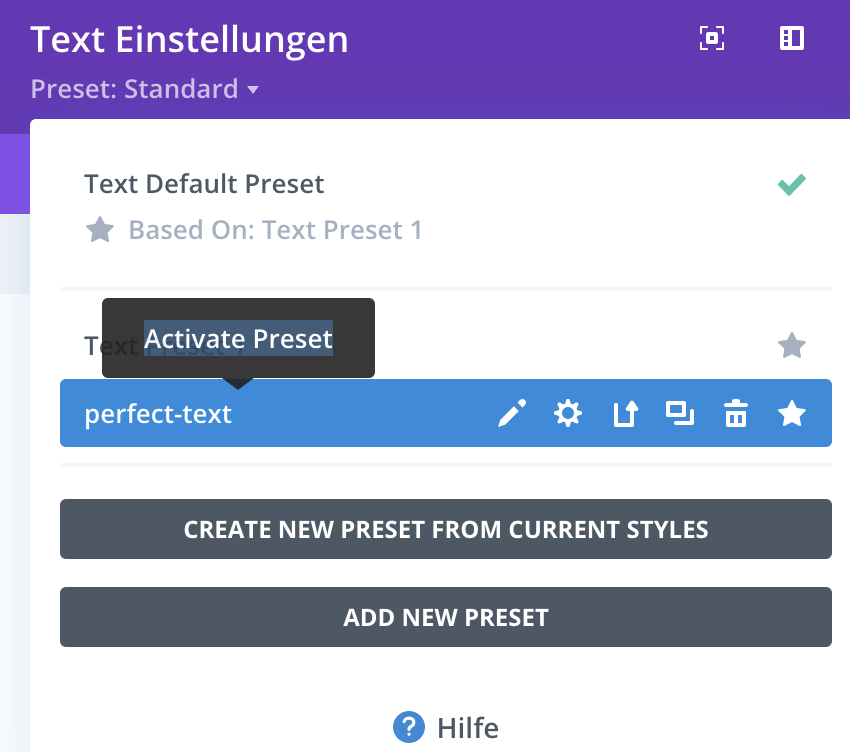850x752 pixels.
Task: Click the blue question mark help icon
Action: coord(409,727)
